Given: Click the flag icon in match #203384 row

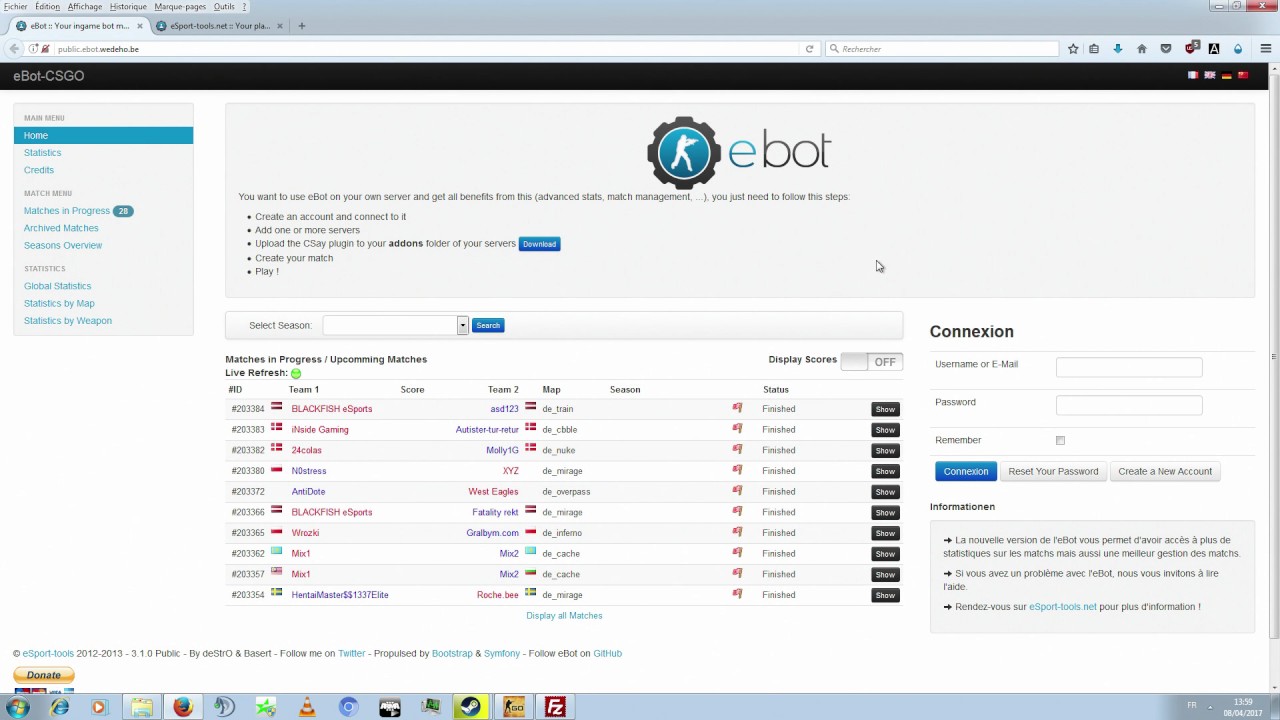Looking at the screenshot, I should [x=737, y=408].
